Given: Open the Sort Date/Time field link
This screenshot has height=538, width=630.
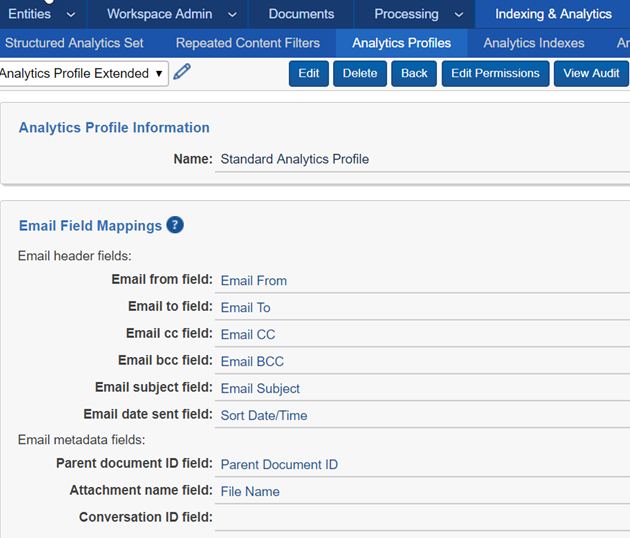Looking at the screenshot, I should [264, 415].
